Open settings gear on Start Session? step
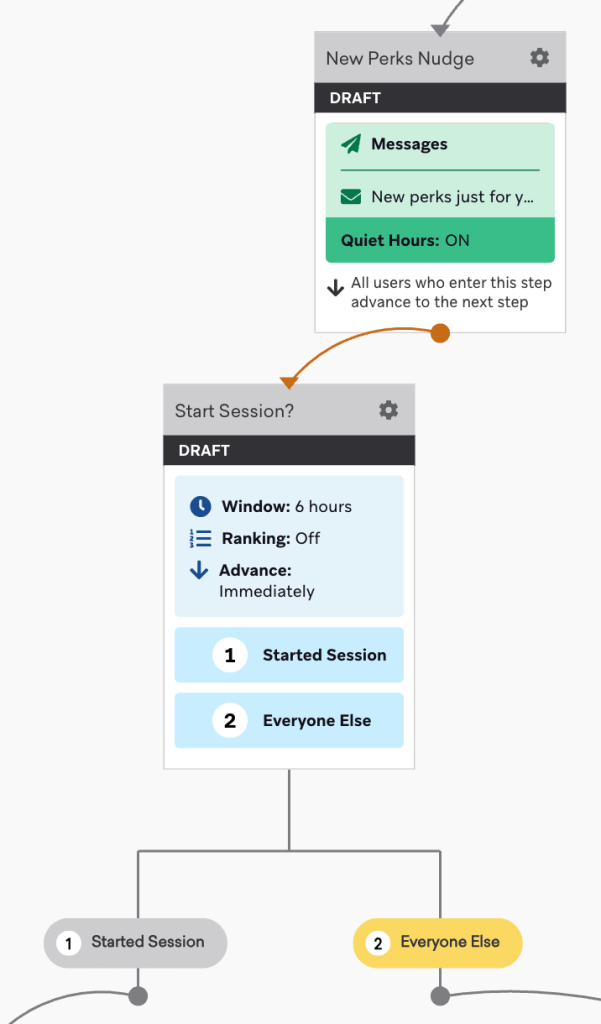Image resolution: width=601 pixels, height=1024 pixels. point(388,410)
